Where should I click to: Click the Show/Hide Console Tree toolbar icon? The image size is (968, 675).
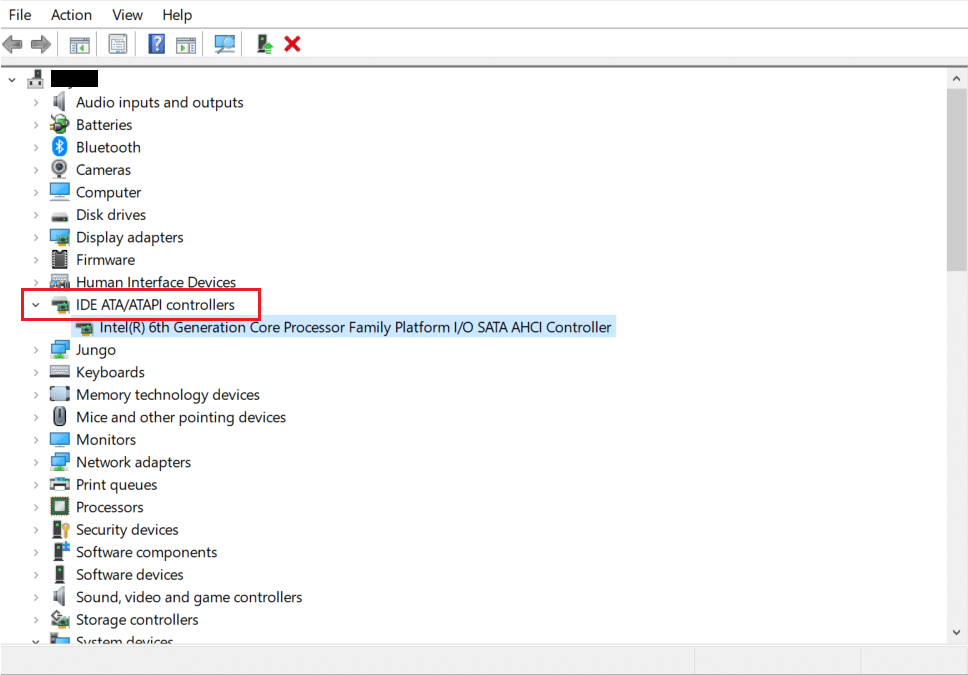point(79,44)
